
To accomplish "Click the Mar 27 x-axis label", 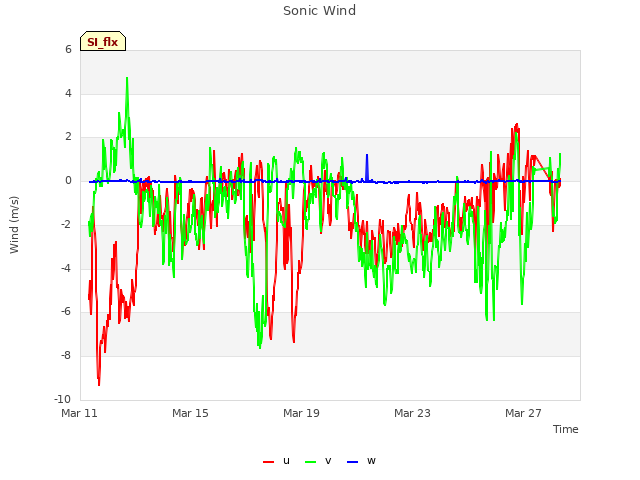I will tap(523, 413).
